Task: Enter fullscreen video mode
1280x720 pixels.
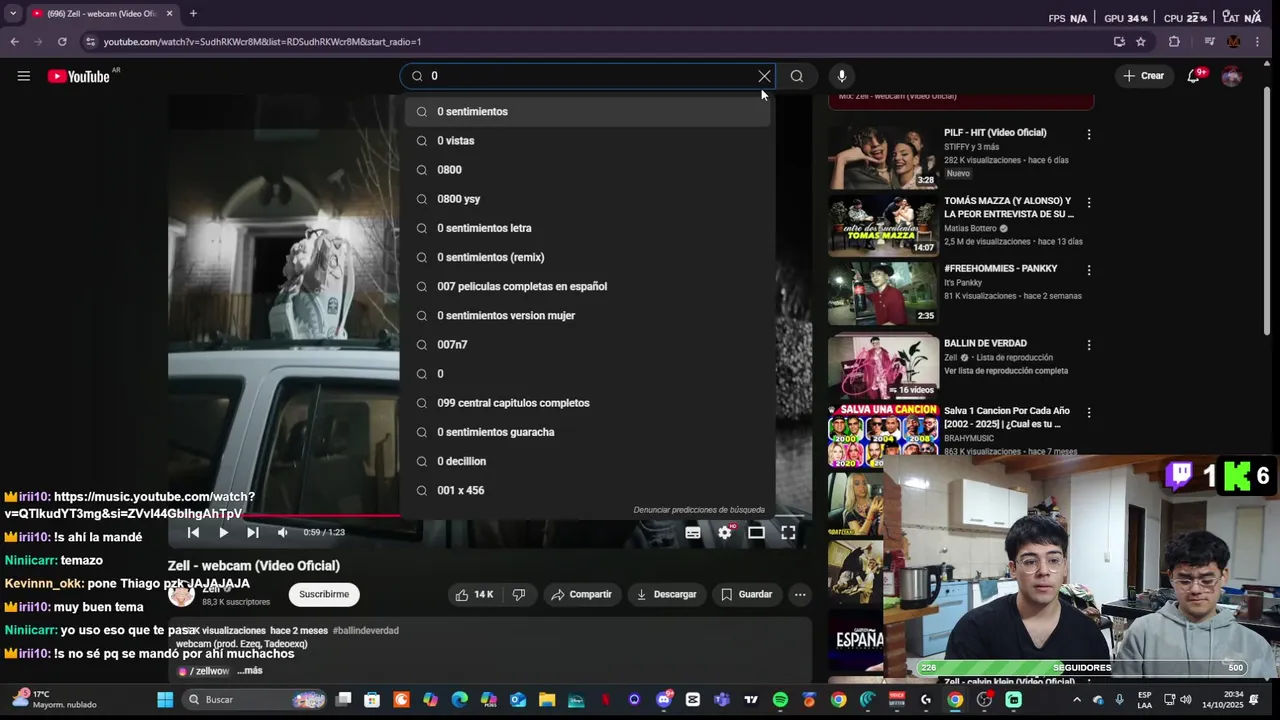Action: point(788,533)
